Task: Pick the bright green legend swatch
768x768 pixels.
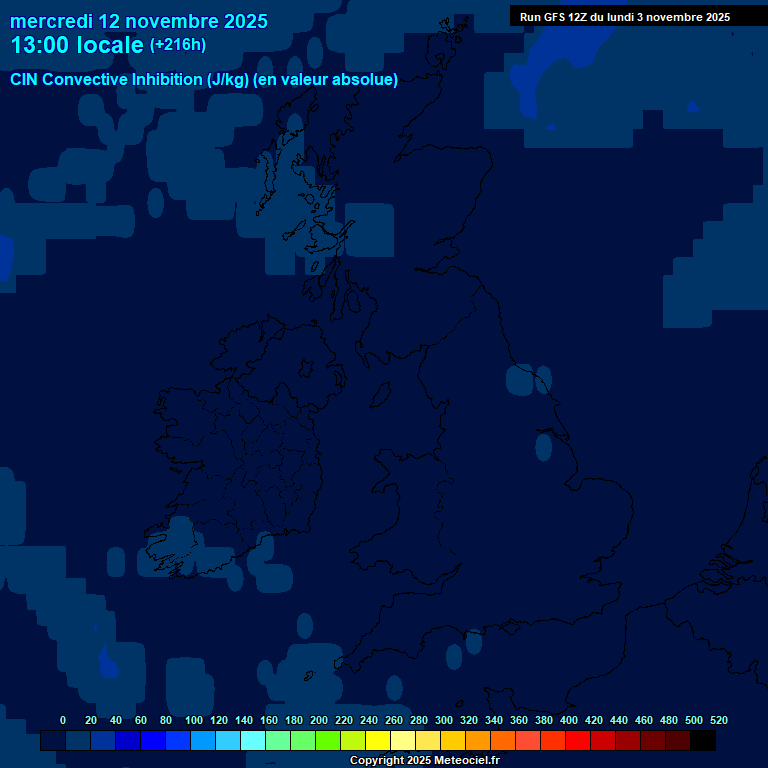Action: [x=328, y=741]
